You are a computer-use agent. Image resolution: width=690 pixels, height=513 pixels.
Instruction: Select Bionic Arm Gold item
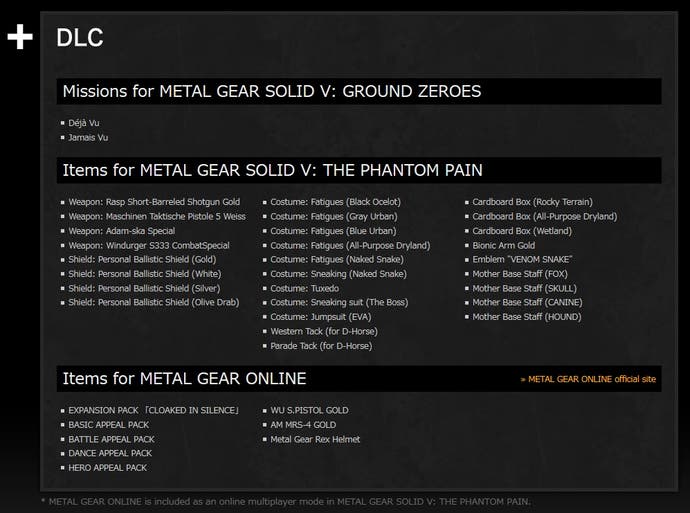click(503, 246)
